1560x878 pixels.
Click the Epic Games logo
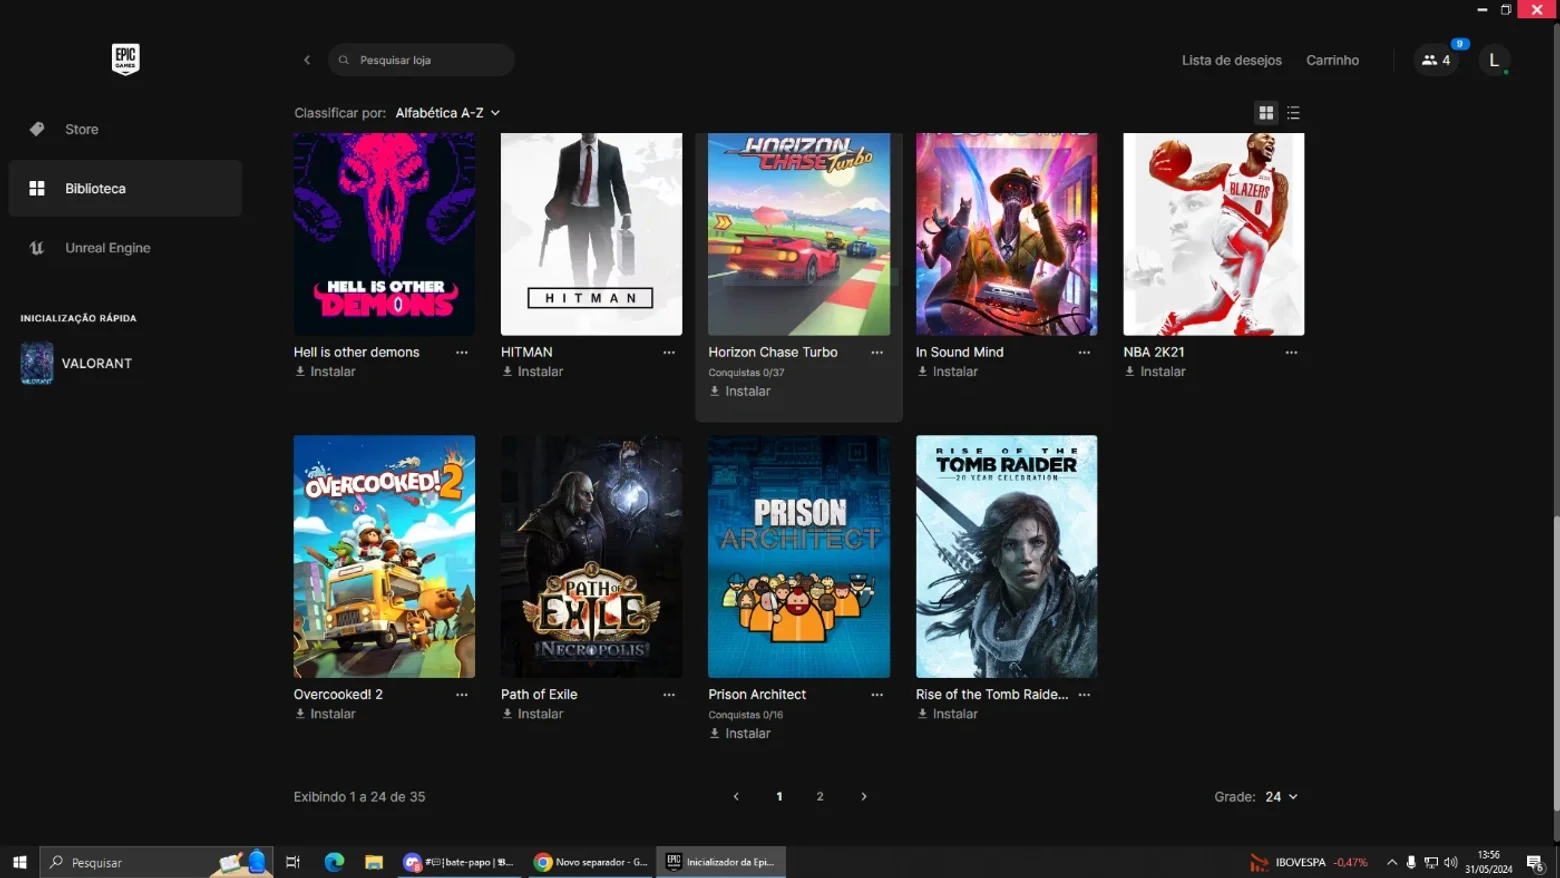[x=125, y=59]
